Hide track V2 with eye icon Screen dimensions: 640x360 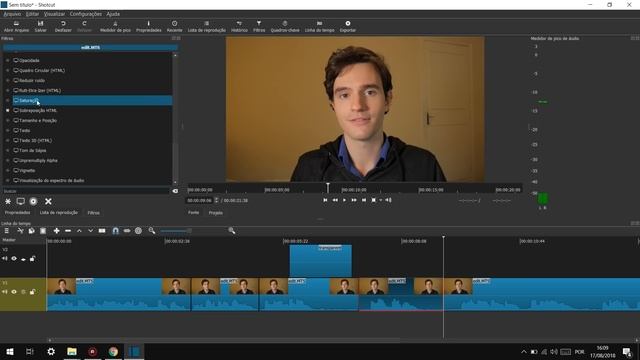click(x=14, y=259)
